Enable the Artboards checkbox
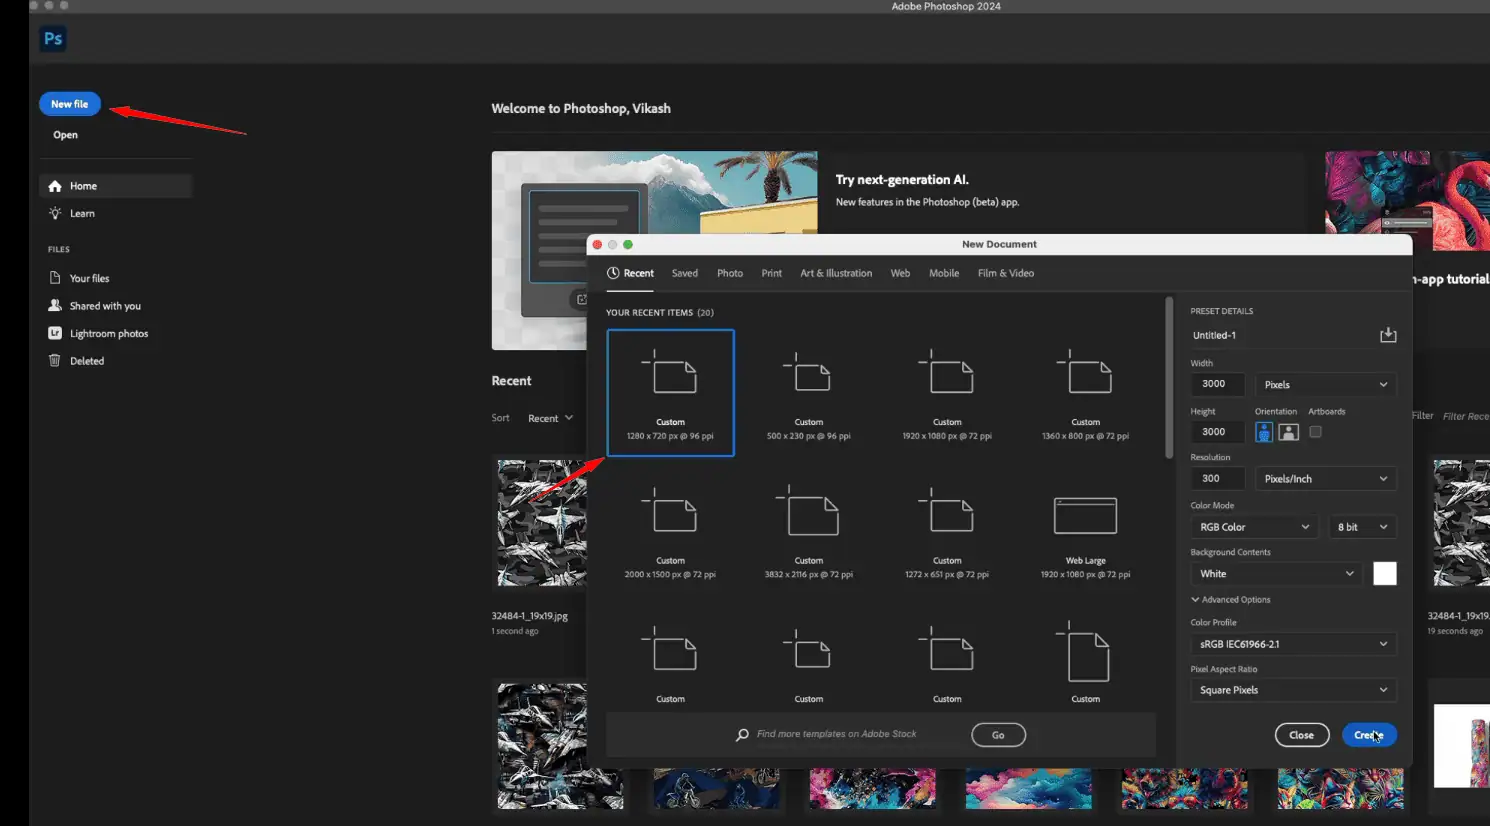Image resolution: width=1490 pixels, height=826 pixels. pos(1315,432)
